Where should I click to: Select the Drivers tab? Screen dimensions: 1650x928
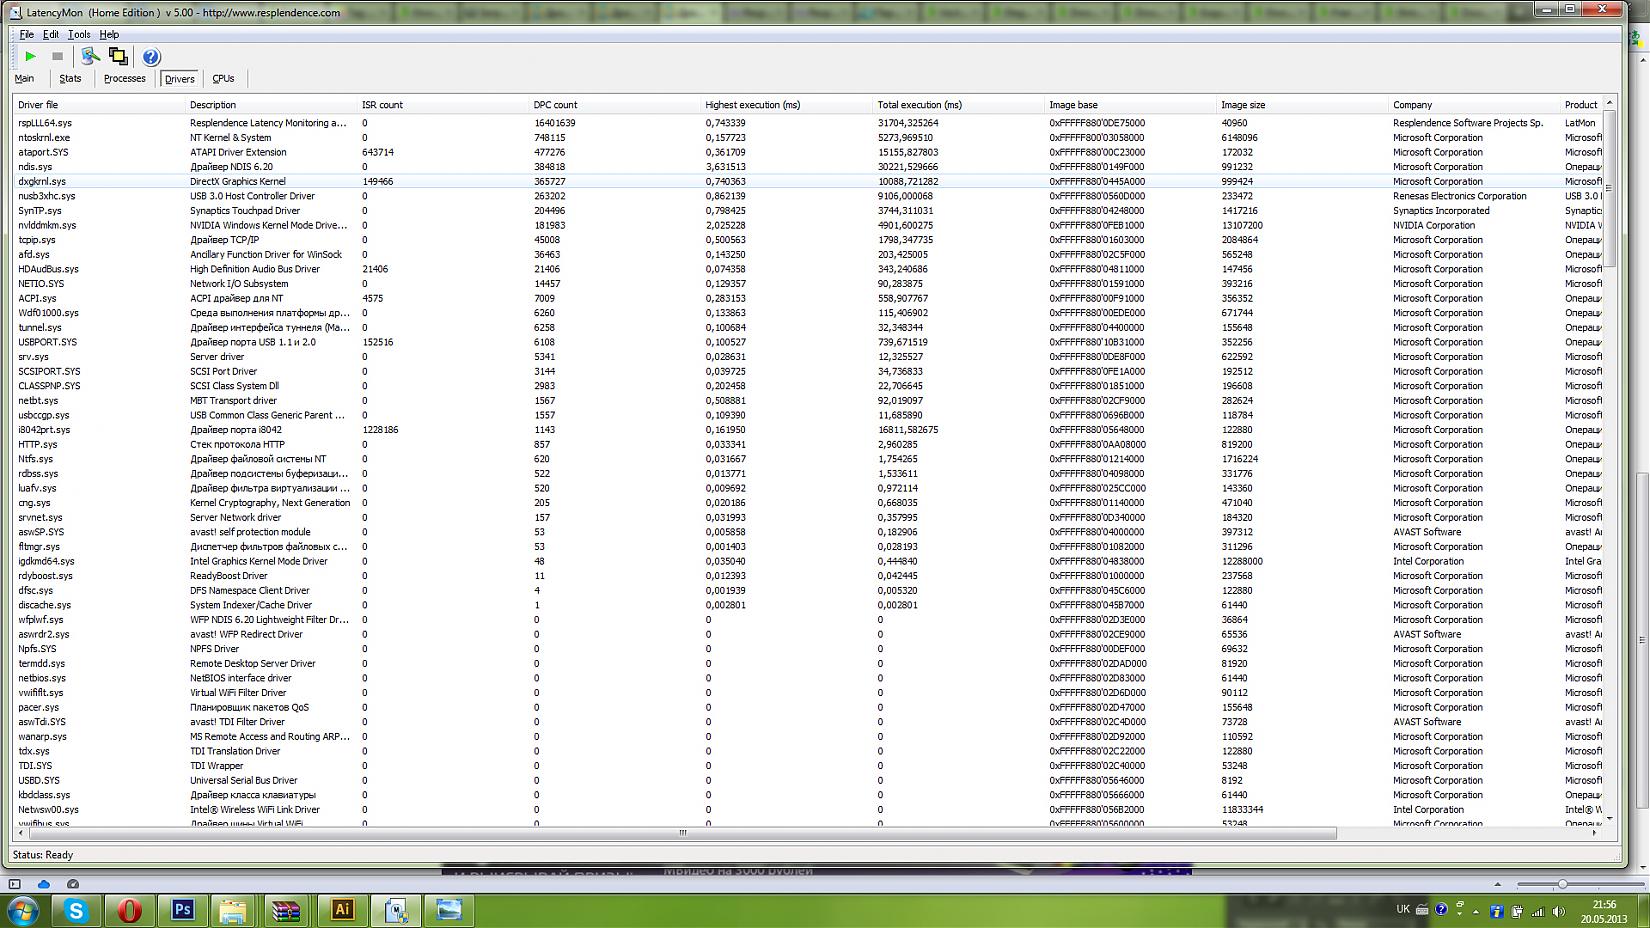(x=180, y=79)
